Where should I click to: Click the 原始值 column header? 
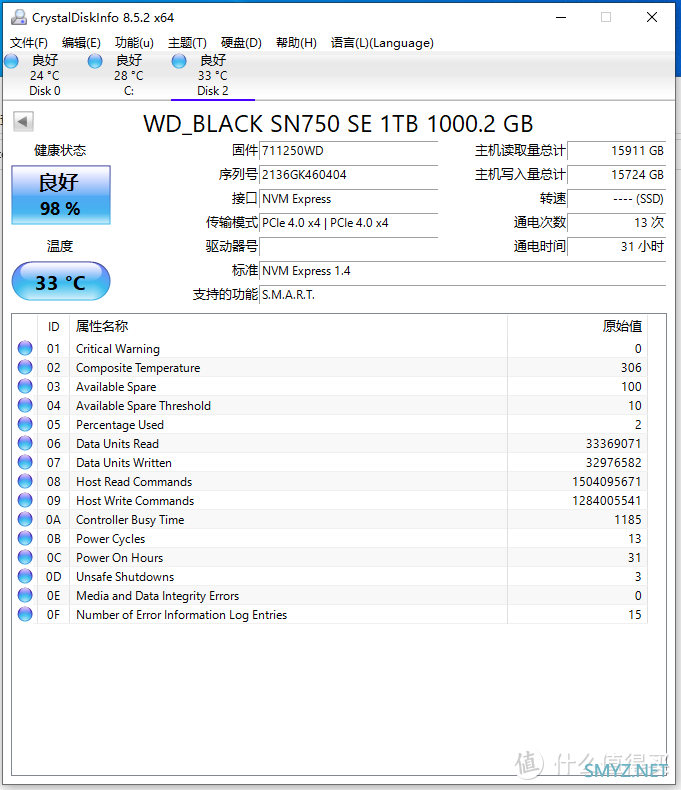pyautogui.click(x=577, y=326)
